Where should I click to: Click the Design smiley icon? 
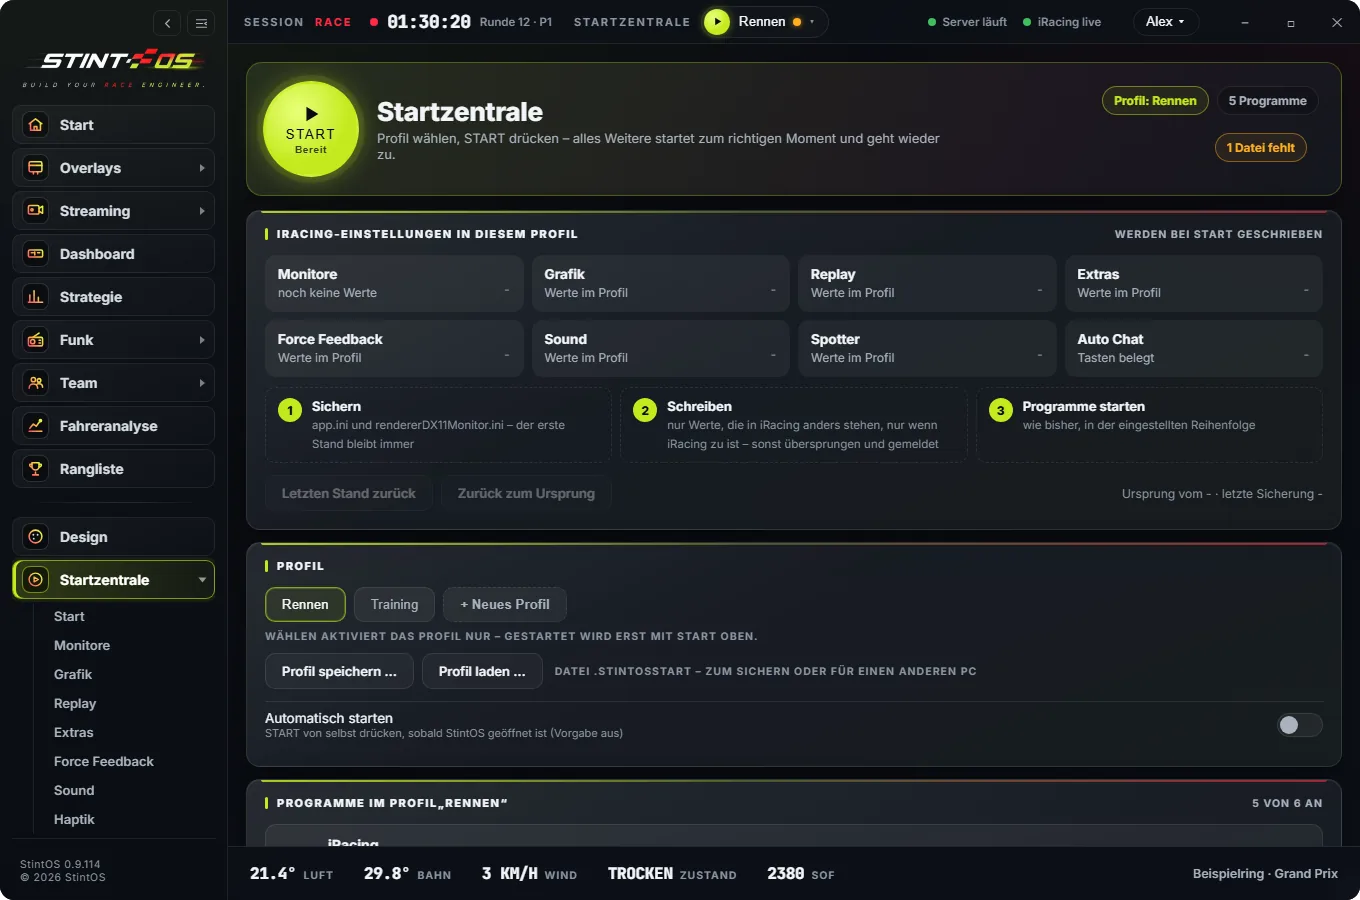coord(36,537)
